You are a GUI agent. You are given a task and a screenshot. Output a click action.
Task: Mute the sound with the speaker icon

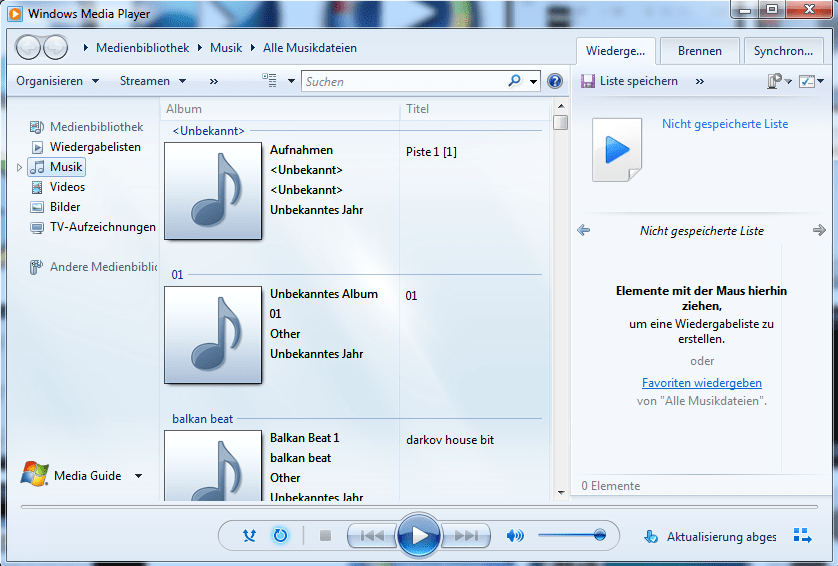[x=515, y=535]
